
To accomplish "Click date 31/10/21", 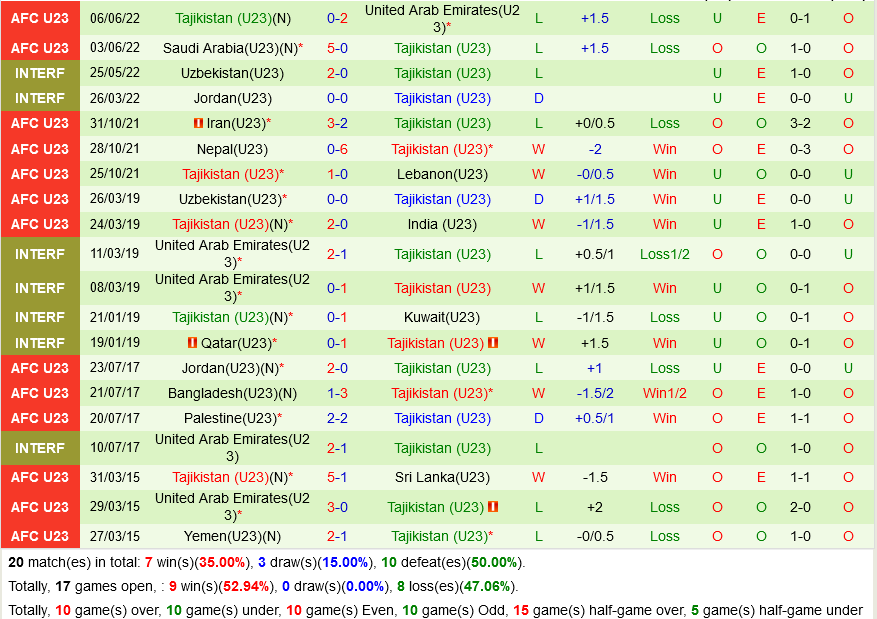I will (115, 123).
